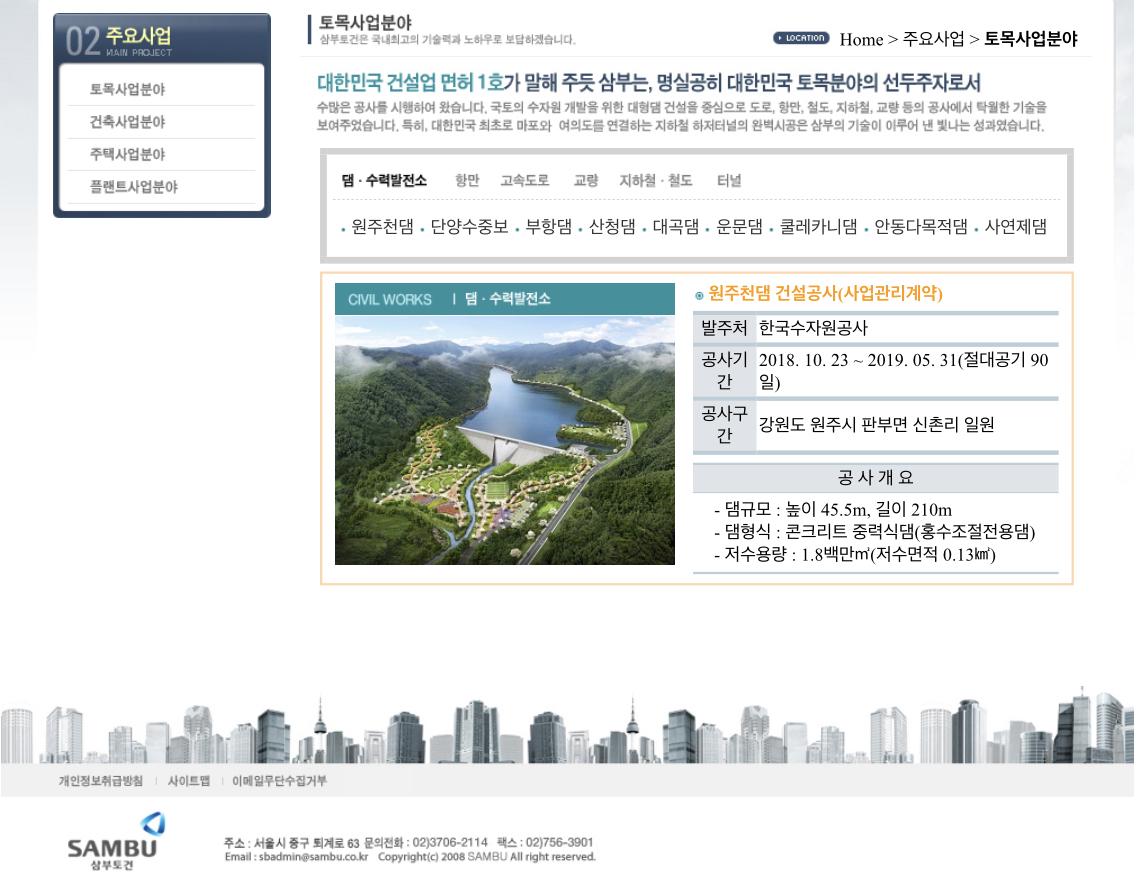The image size is (1134, 888).
Task: Open the 운문댐 project link
Action: click(x=739, y=227)
